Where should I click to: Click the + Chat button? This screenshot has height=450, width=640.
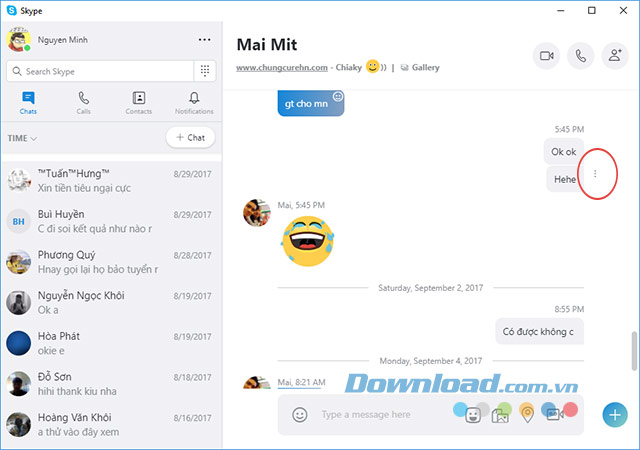(190, 138)
